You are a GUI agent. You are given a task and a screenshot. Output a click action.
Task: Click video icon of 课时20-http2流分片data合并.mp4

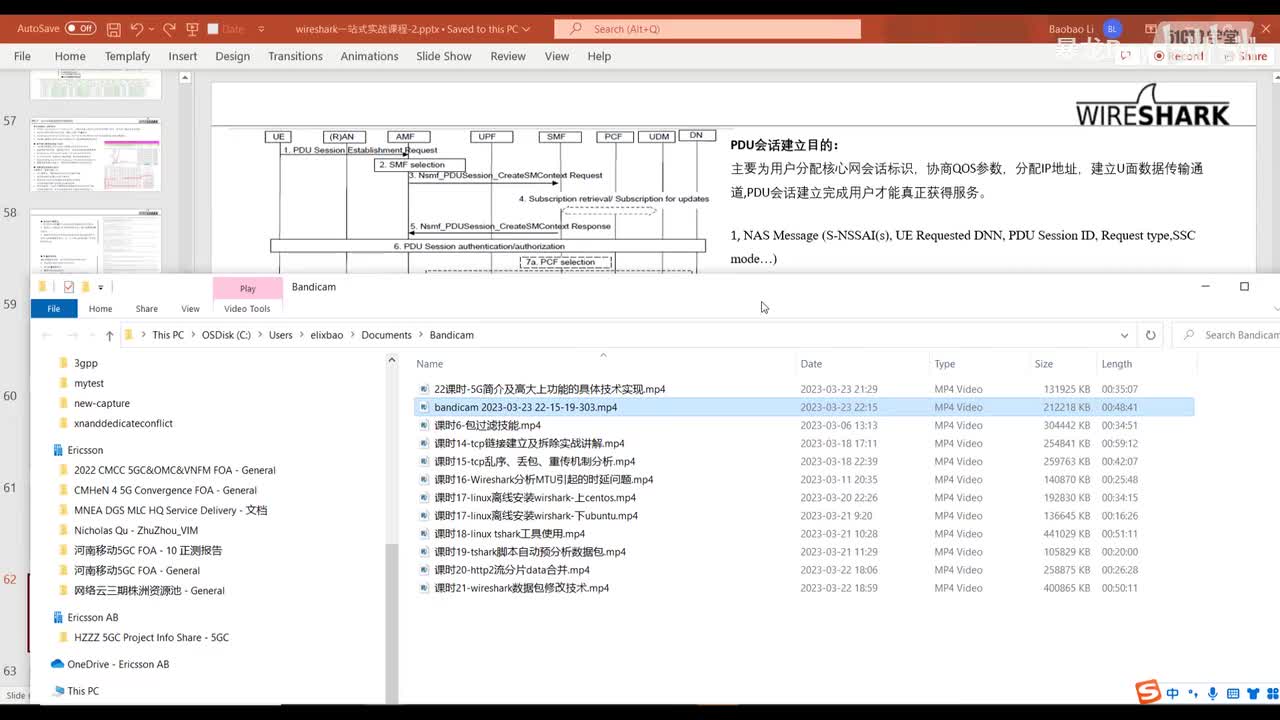tap(424, 570)
